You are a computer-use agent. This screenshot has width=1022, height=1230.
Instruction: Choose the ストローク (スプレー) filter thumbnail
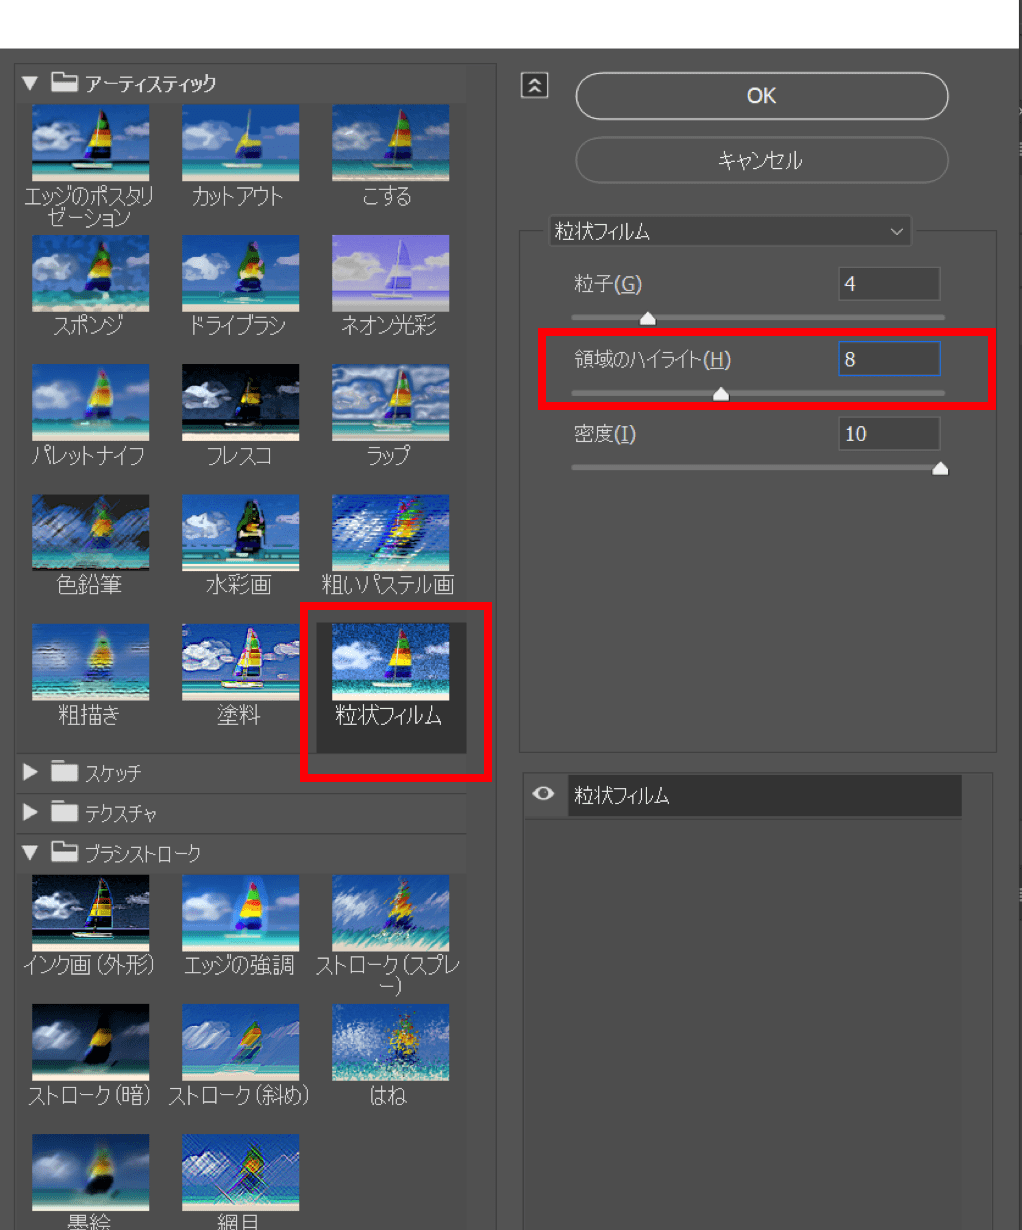(390, 912)
